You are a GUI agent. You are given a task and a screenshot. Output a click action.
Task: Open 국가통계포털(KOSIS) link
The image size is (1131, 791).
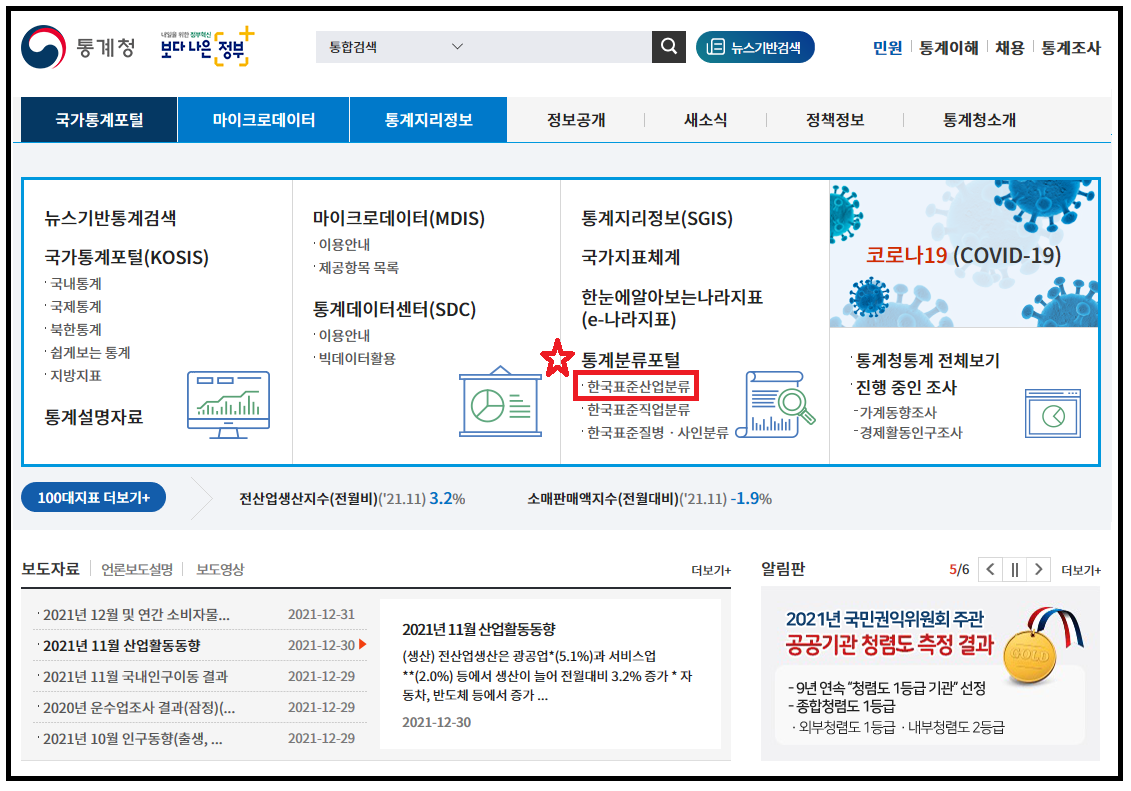point(126,257)
